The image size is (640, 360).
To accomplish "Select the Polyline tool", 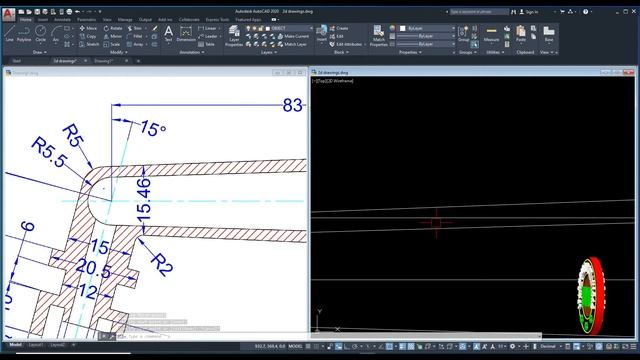I will point(24,33).
